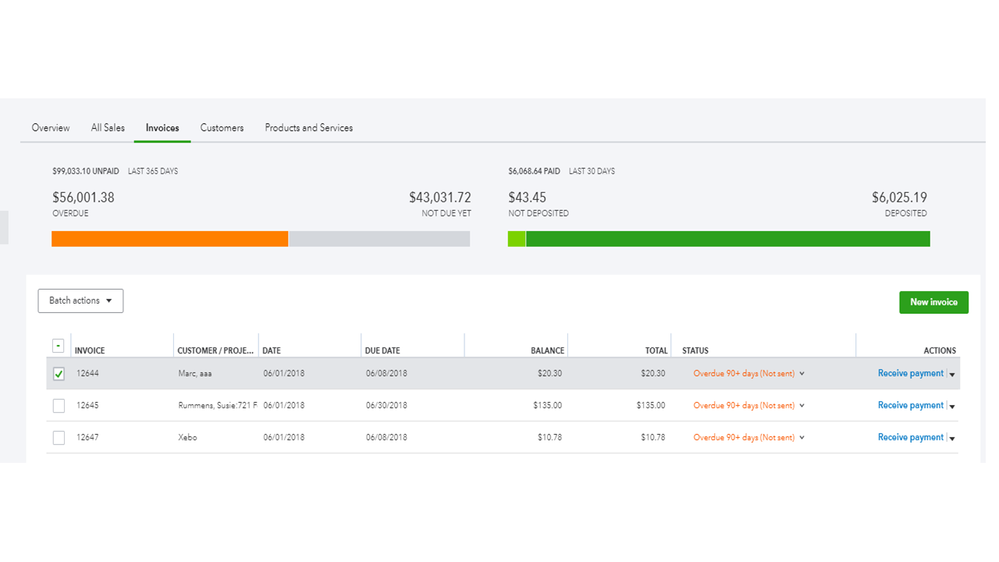The height and width of the screenshot is (562, 999).
Task: Open actions arrow for Rummens, Susie invoice
Action: 952,407
